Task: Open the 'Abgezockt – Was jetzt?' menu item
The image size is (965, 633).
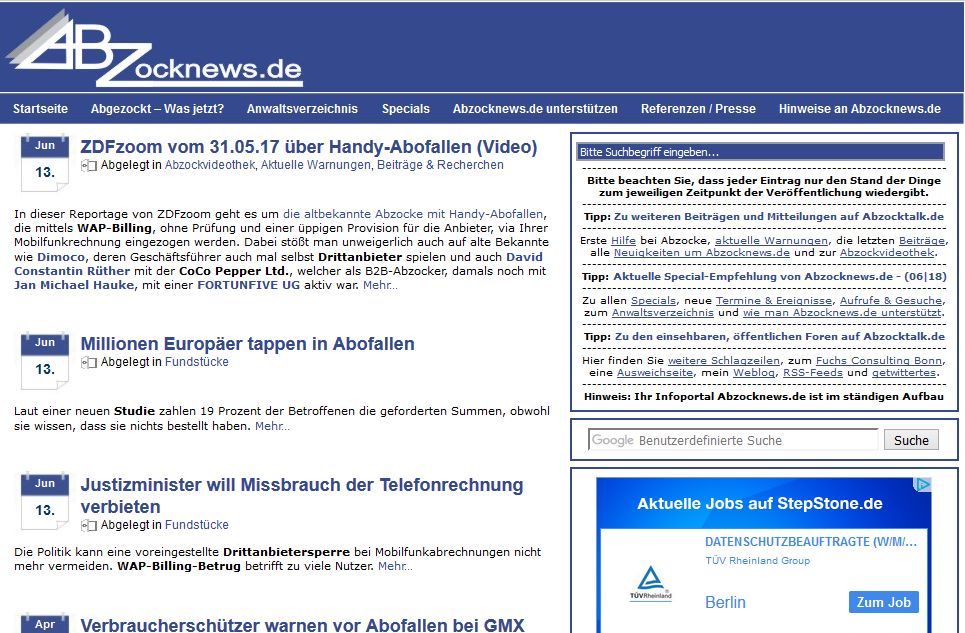Action: [158, 109]
